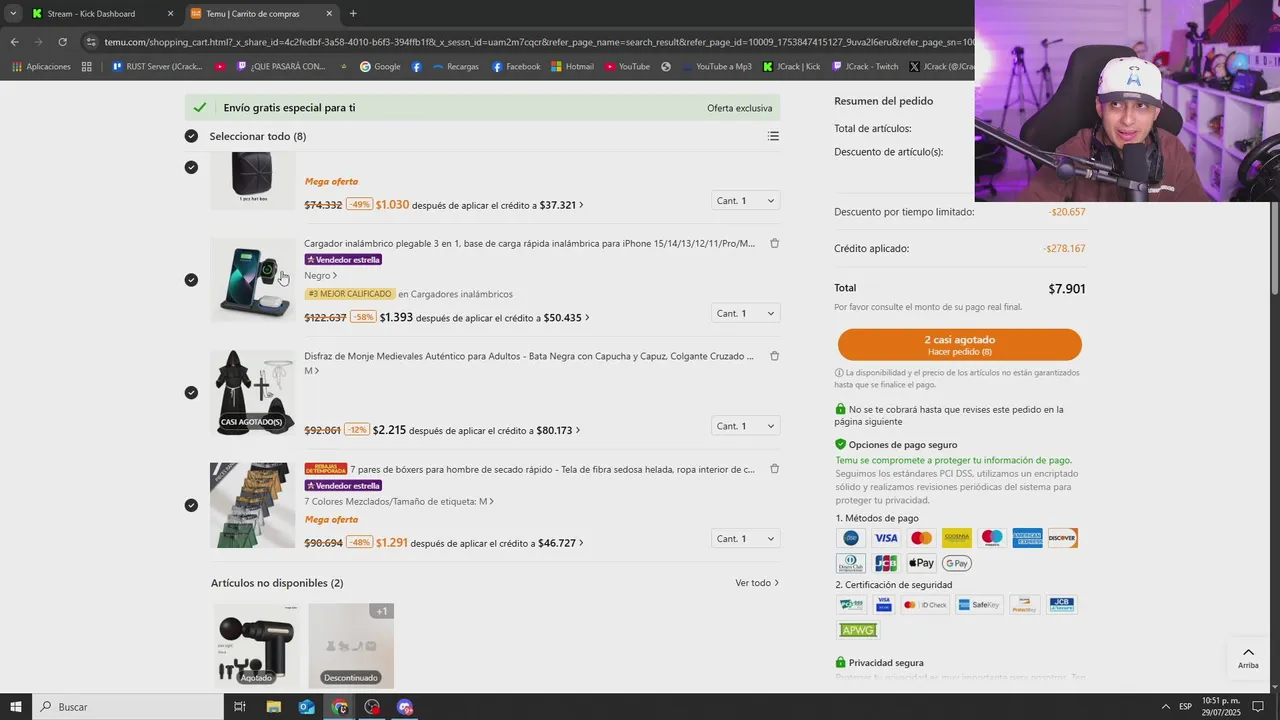The width and height of the screenshot is (1280, 720).
Task: Open the tab search dropdown in Chrome
Action: [x=13, y=14]
